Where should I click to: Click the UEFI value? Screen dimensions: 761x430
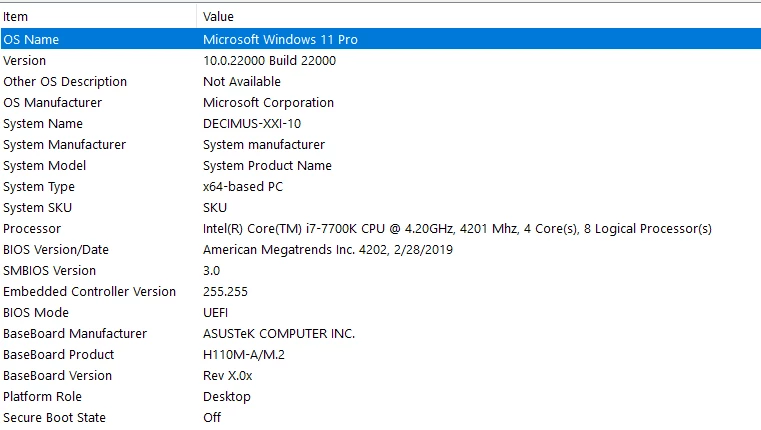[x=215, y=313]
